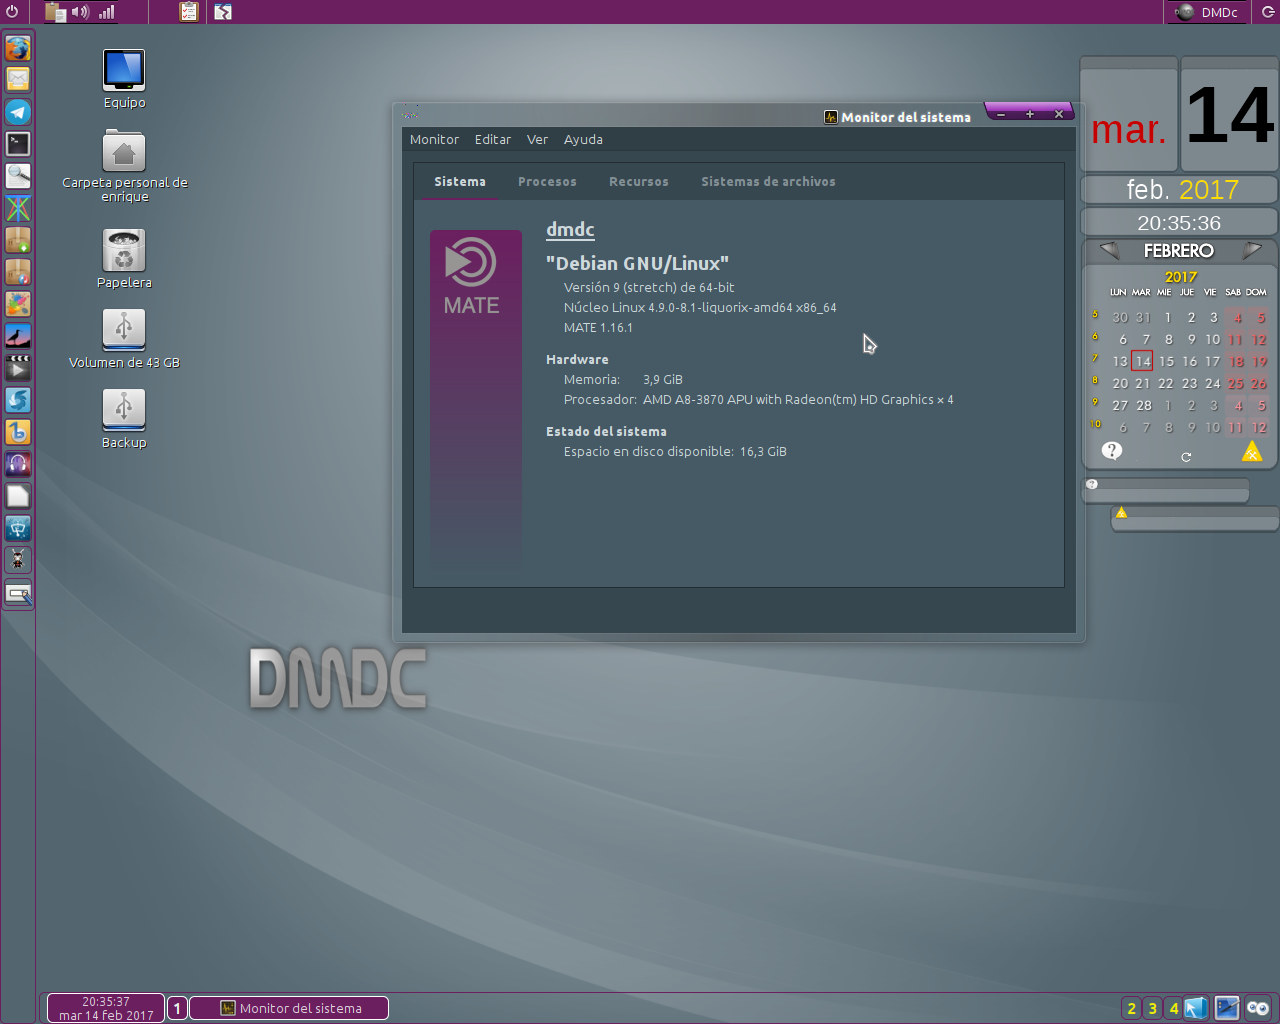Select today's date 14 in calendar
This screenshot has height=1024, width=1280.
point(1143,361)
